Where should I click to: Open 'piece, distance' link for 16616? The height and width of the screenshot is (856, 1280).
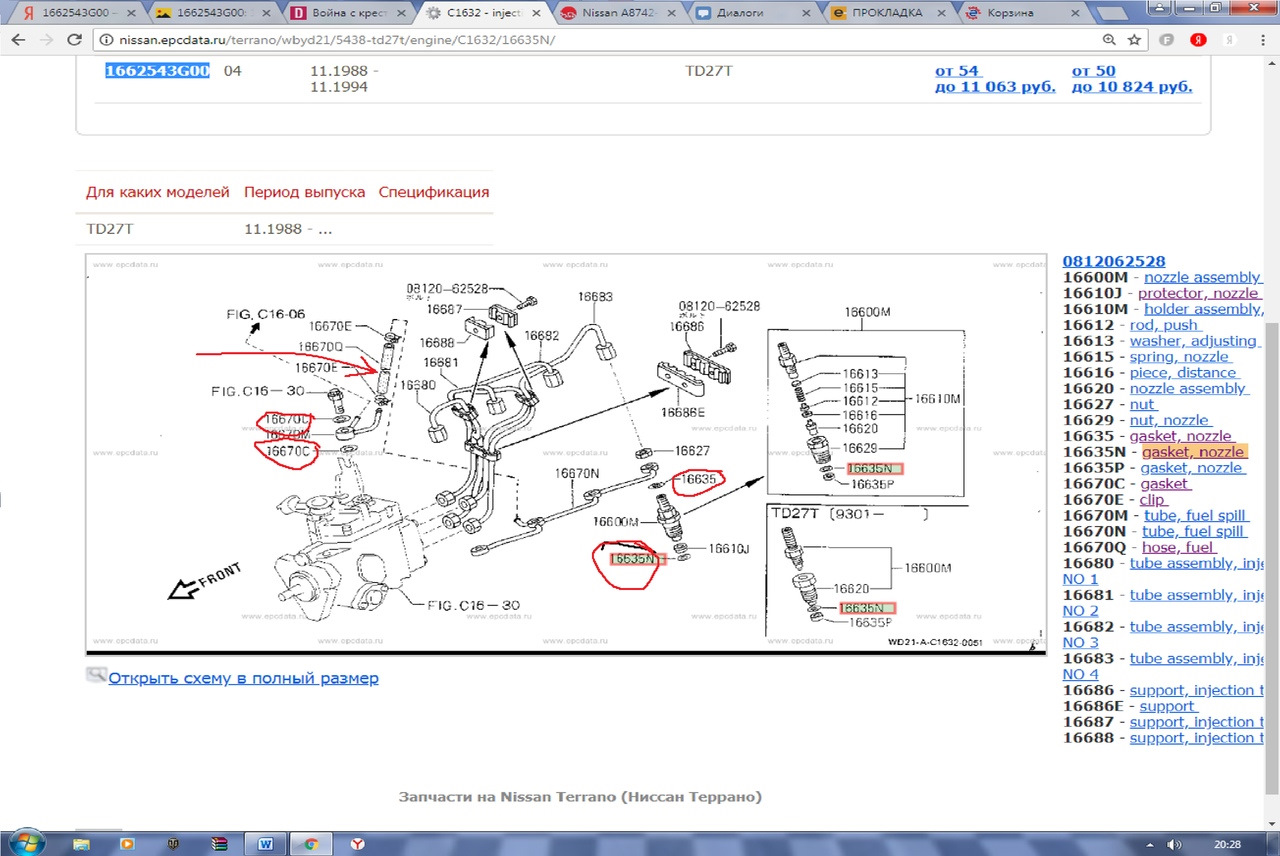(x=1183, y=373)
